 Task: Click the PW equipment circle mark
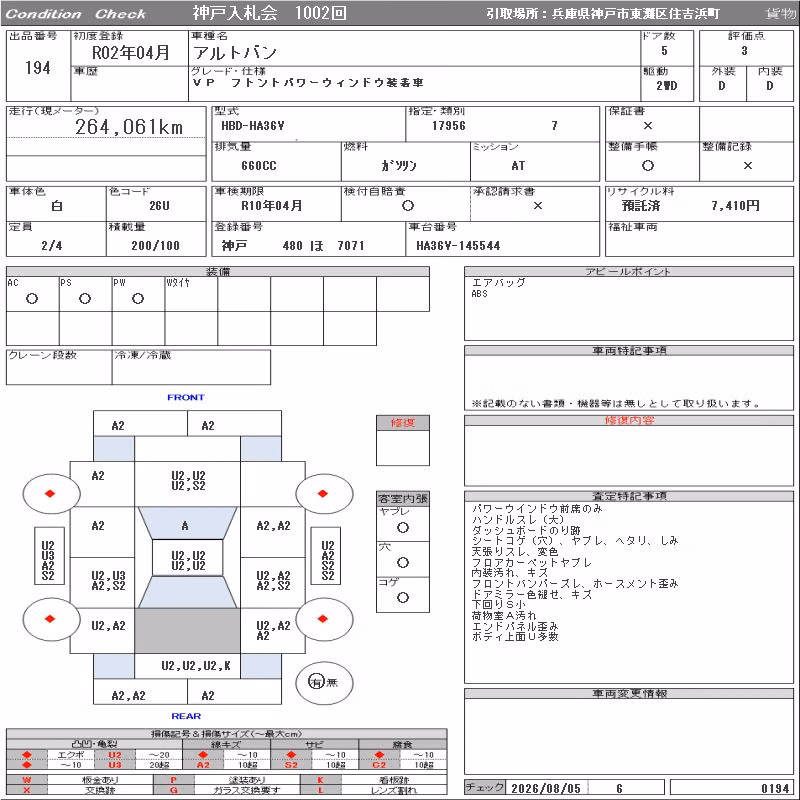138,298
